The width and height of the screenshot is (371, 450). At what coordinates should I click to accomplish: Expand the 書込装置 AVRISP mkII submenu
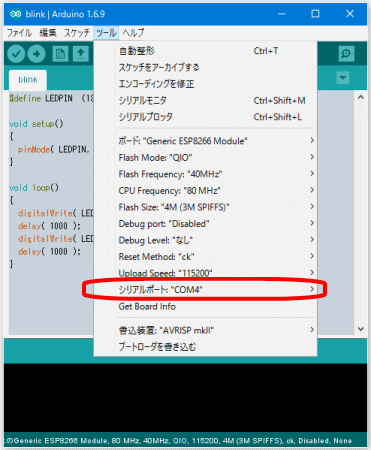(205, 330)
